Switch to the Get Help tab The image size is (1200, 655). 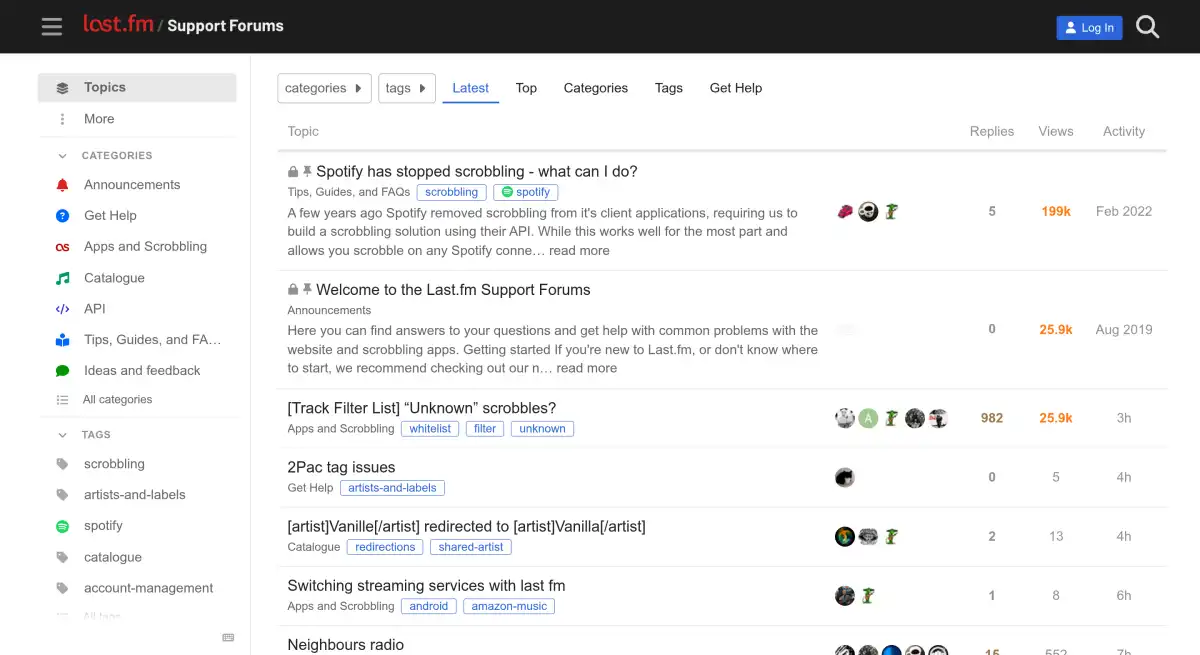tap(735, 88)
